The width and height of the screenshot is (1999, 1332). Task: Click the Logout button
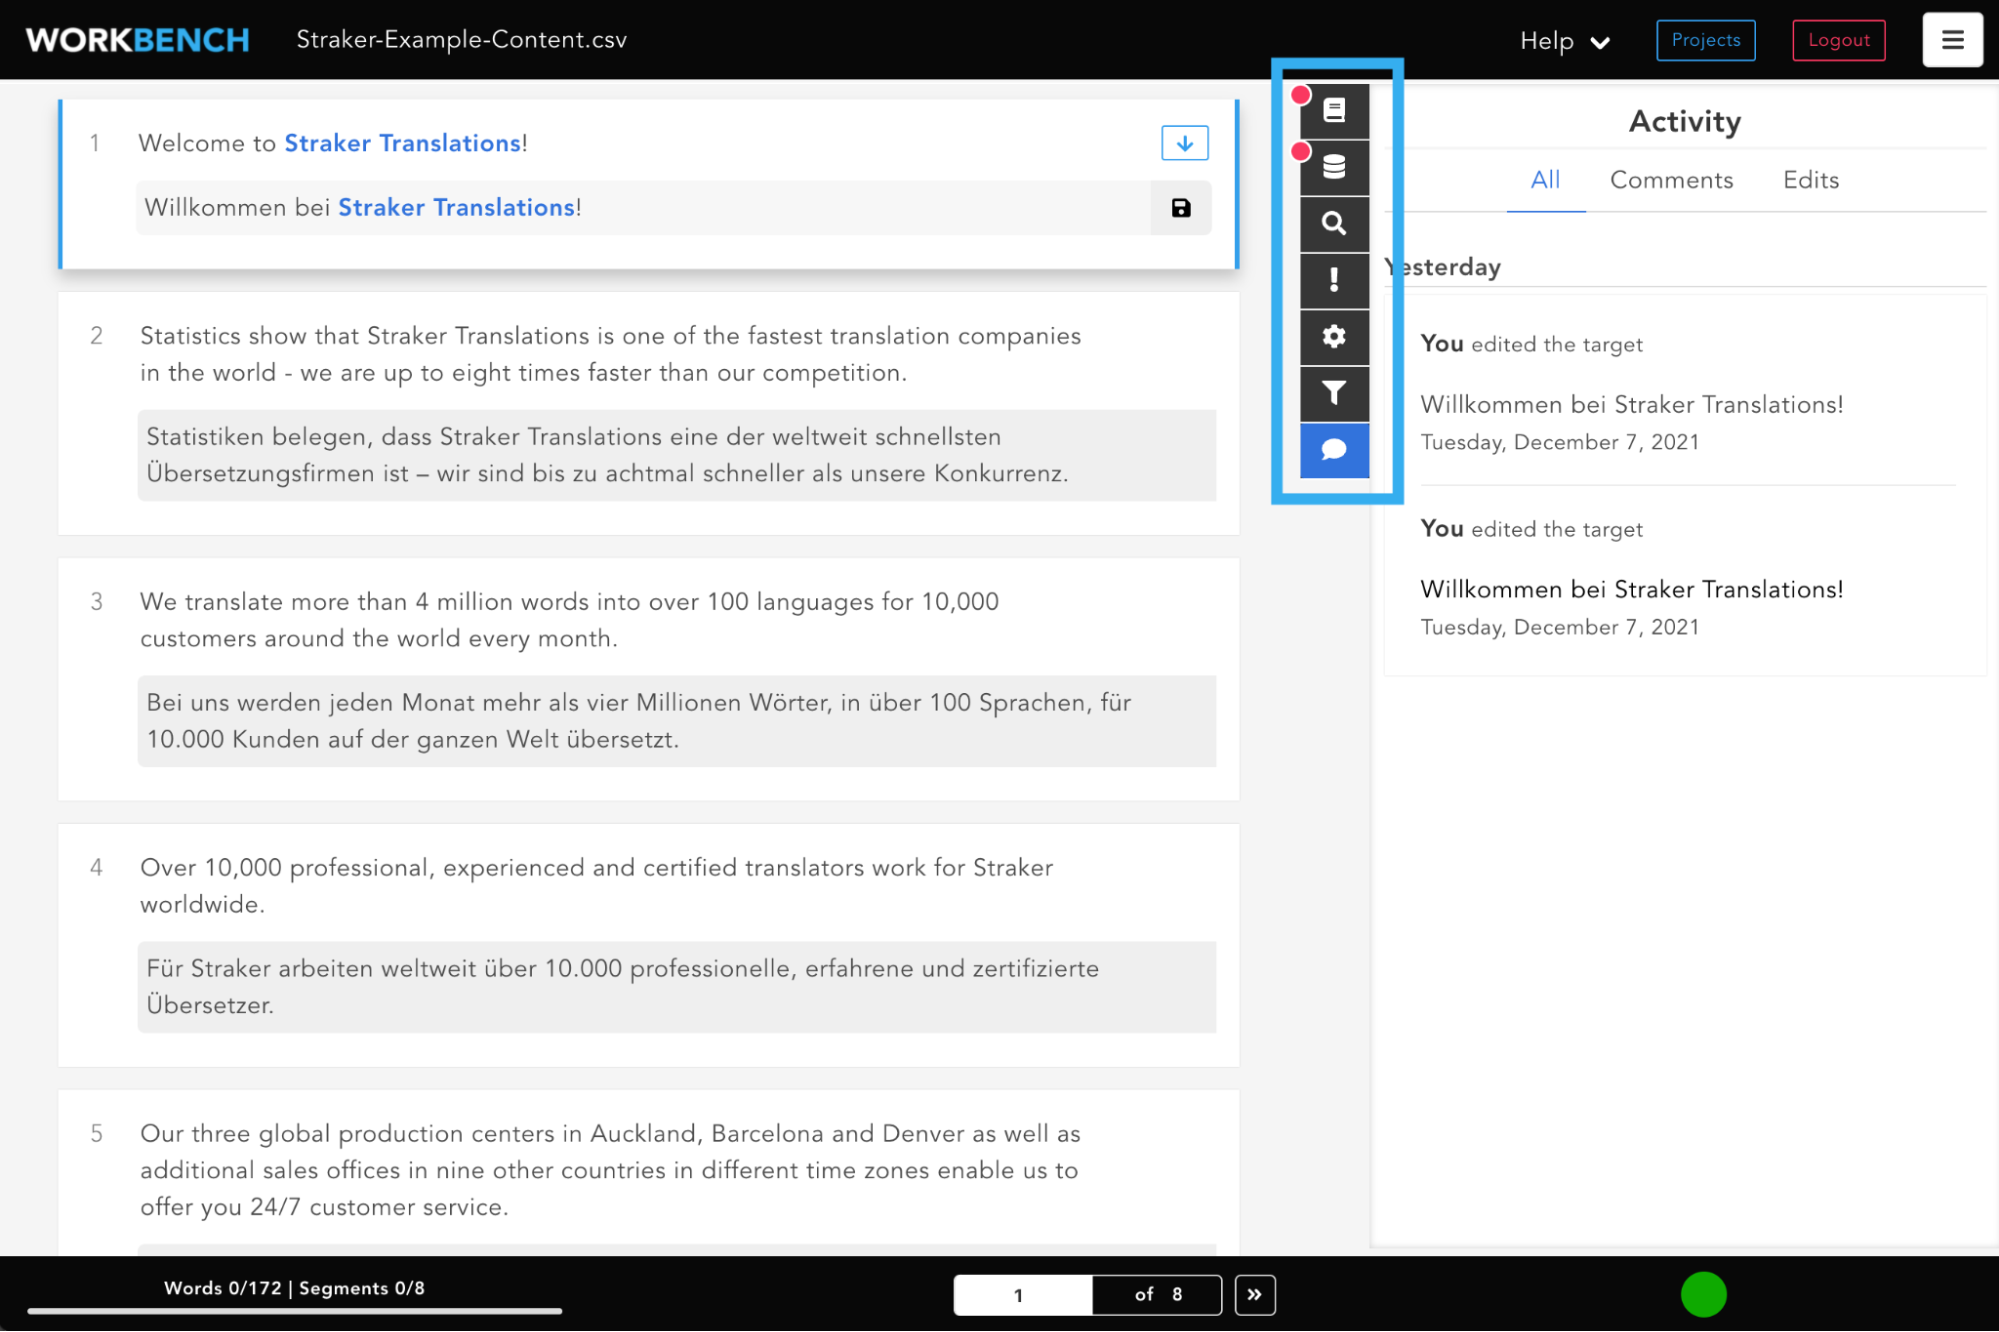1839,40
